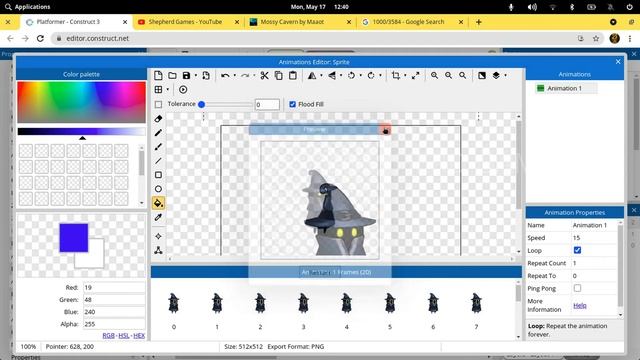
Task: Select the color picker eyedropper tool
Action: [x=158, y=217]
